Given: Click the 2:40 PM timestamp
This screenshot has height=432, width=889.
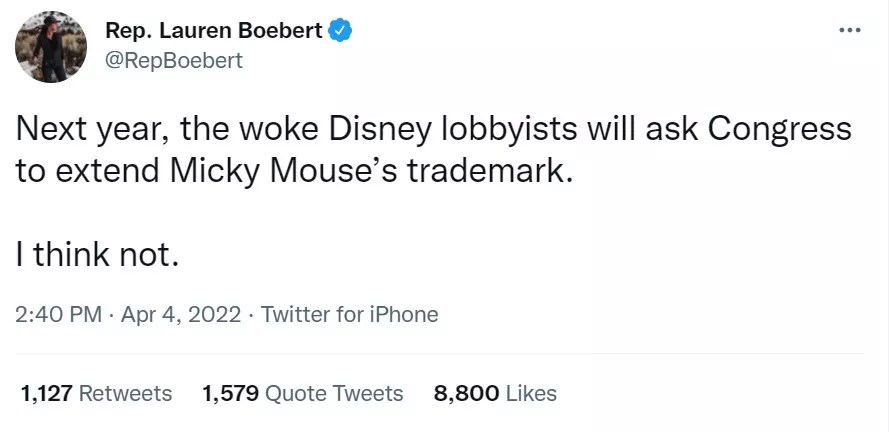Looking at the screenshot, I should (x=58, y=314).
